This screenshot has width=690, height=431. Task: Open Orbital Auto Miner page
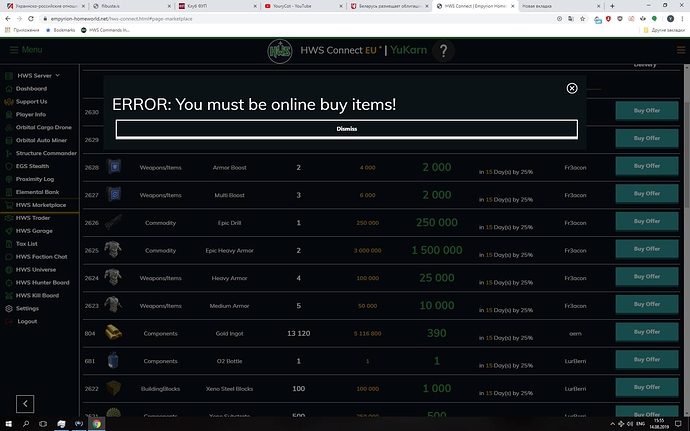coord(41,140)
